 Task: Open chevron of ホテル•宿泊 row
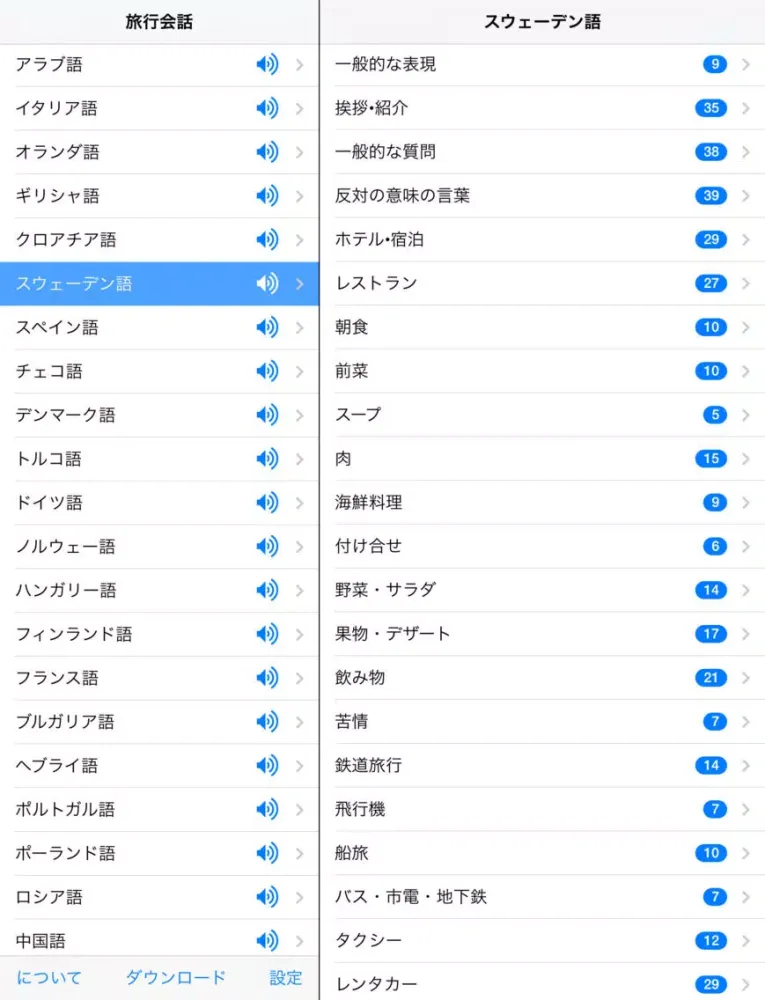coord(745,240)
